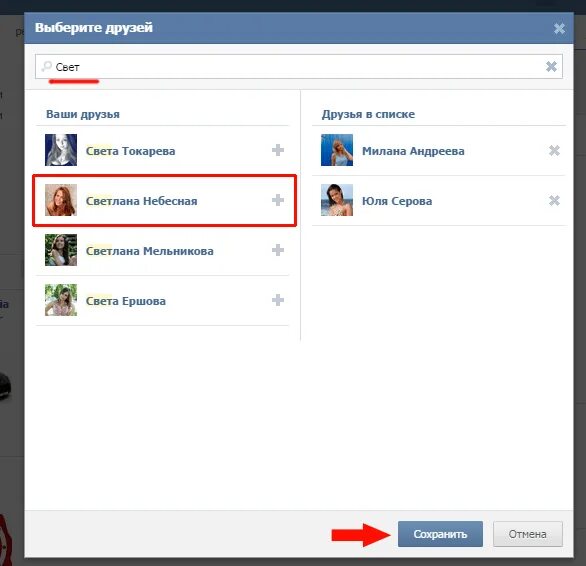Image resolution: width=586 pixels, height=566 pixels.
Task: Open Света Токарева avatar thumbnail
Action: point(61,150)
